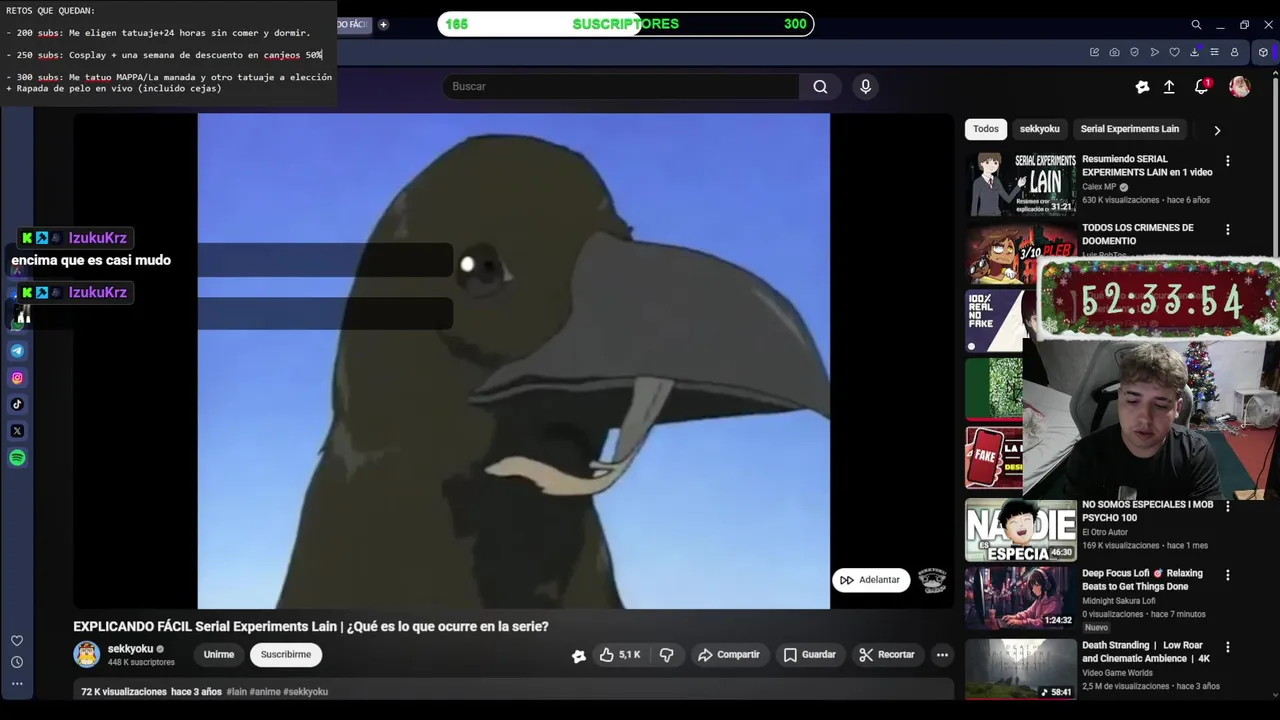
Task: Open options for Death Stranding video
Action: pyautogui.click(x=1228, y=647)
